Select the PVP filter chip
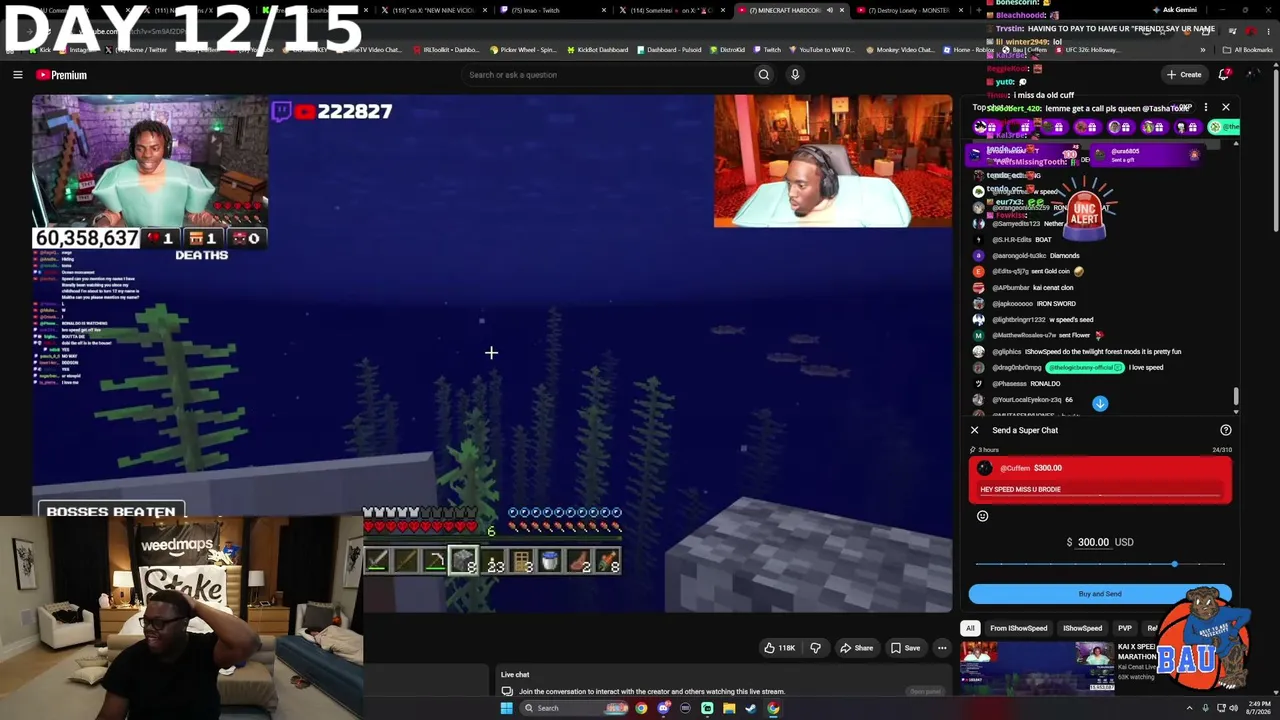The height and width of the screenshot is (720, 1280). click(1125, 628)
